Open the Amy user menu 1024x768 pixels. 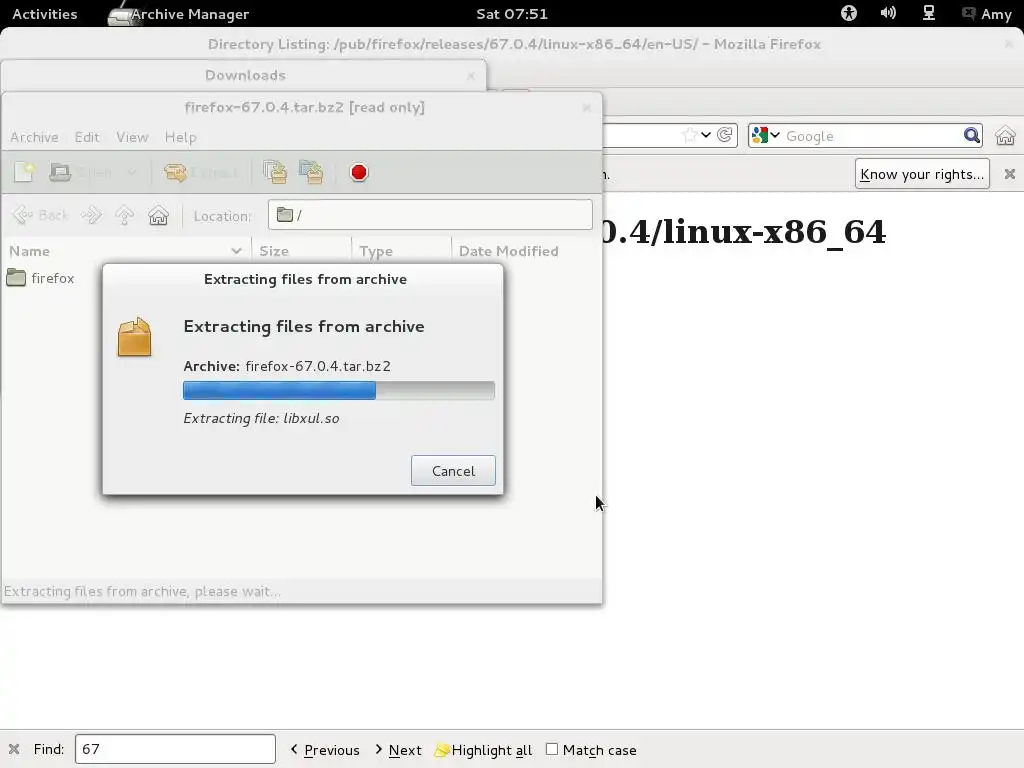point(987,14)
